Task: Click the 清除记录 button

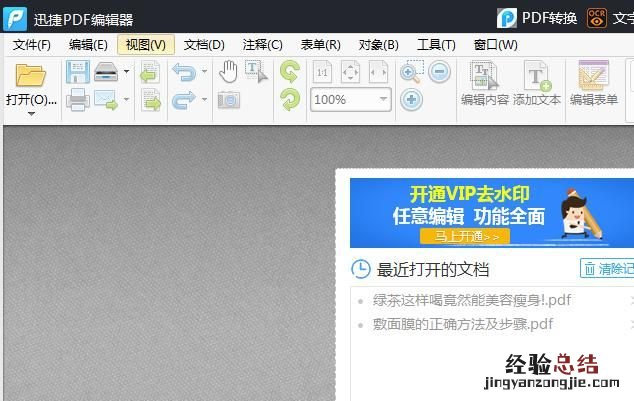Action: coord(607,268)
